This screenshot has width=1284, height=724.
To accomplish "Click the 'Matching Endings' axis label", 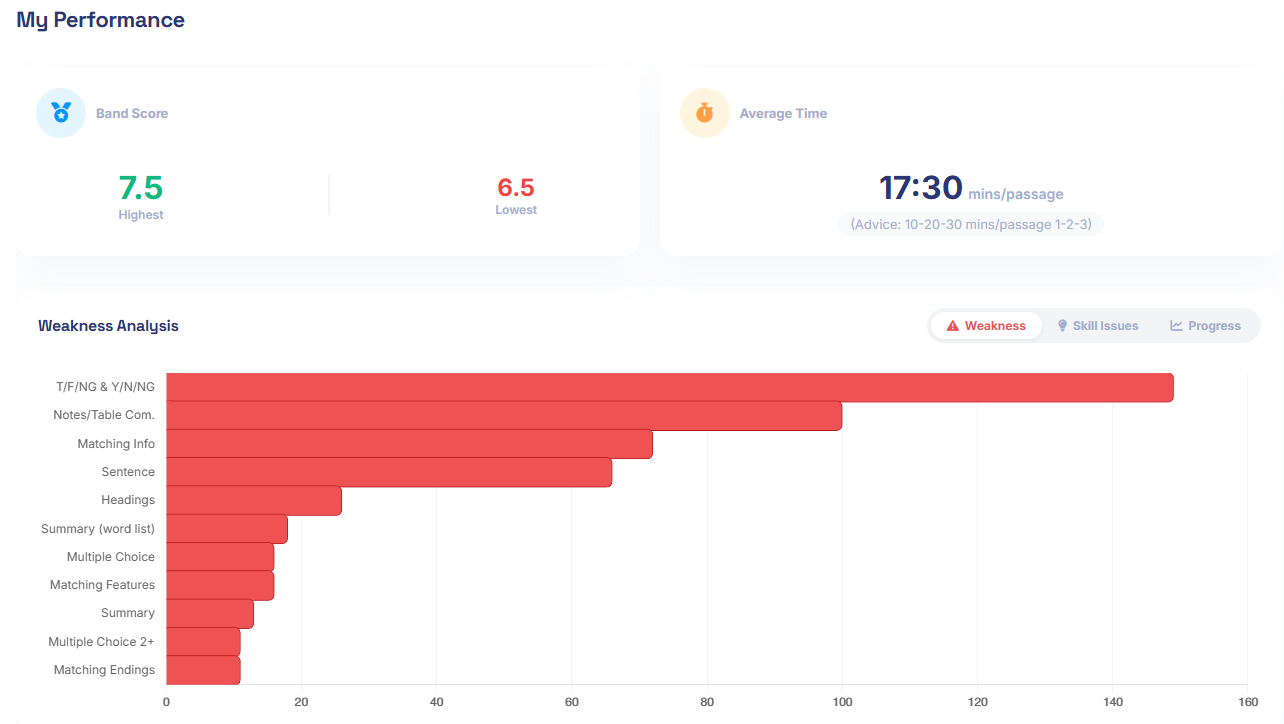I will point(104,670).
